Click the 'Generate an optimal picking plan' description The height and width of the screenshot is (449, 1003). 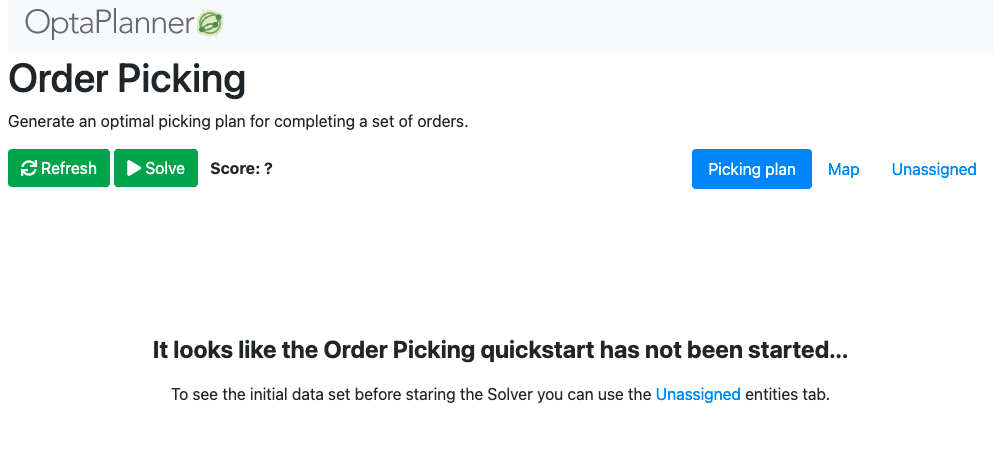(238, 122)
